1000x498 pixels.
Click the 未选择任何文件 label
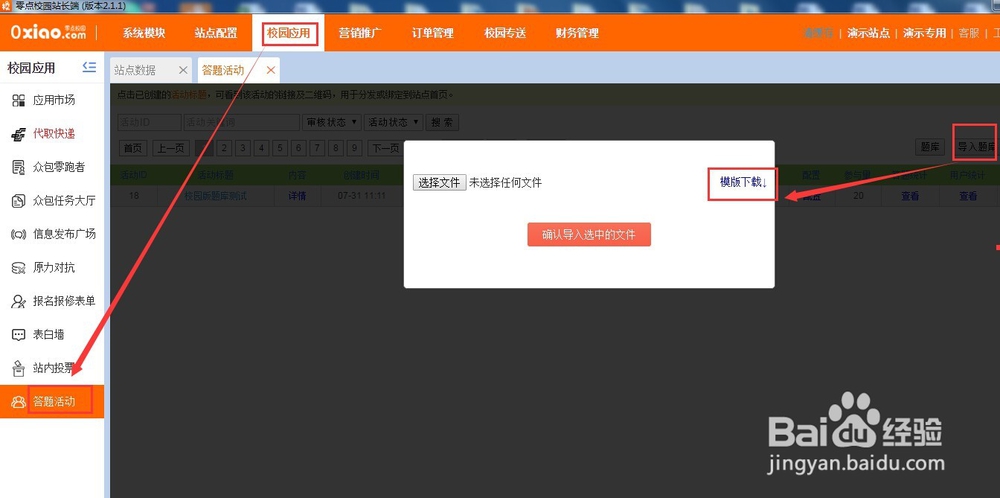(x=506, y=183)
